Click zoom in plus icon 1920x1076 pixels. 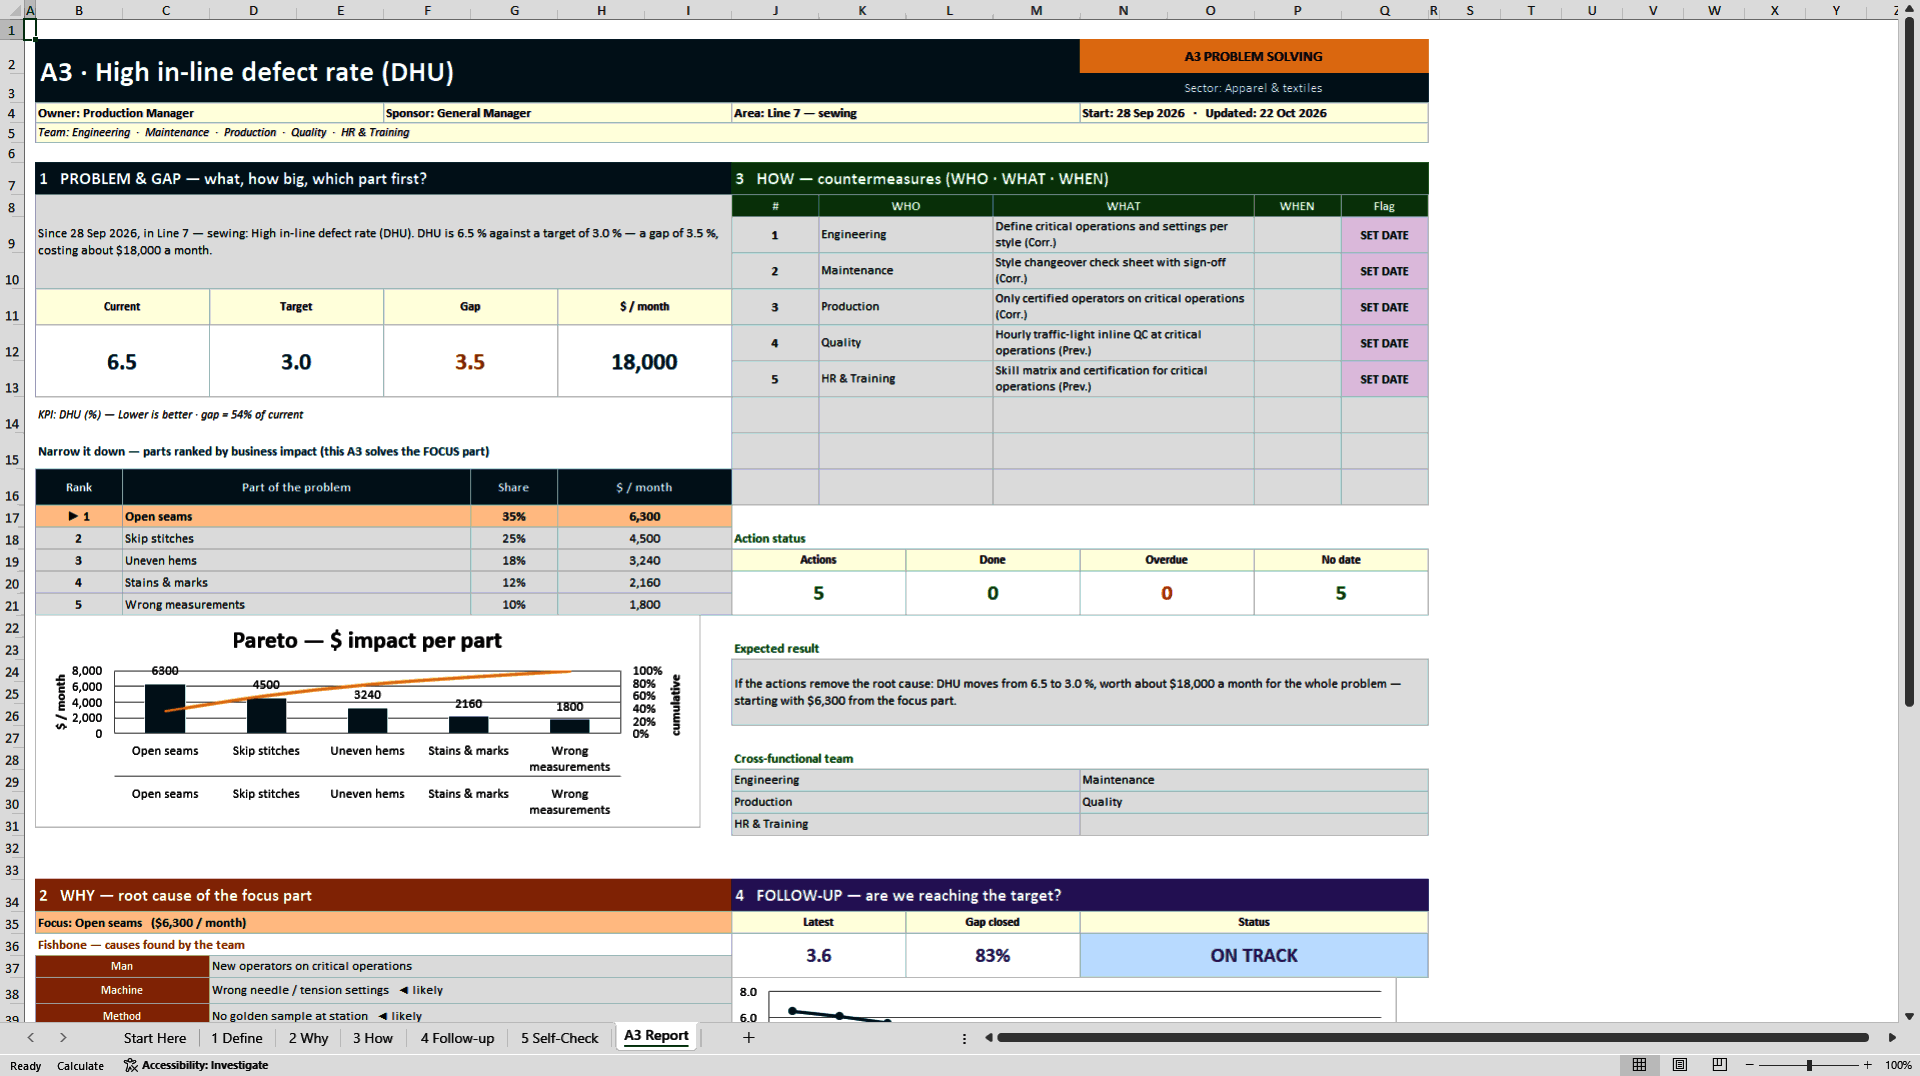(1867, 1065)
